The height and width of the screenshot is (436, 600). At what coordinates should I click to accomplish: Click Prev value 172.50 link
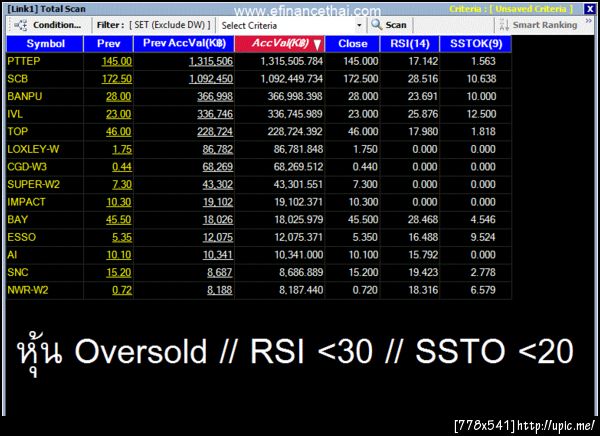[x=117, y=79]
